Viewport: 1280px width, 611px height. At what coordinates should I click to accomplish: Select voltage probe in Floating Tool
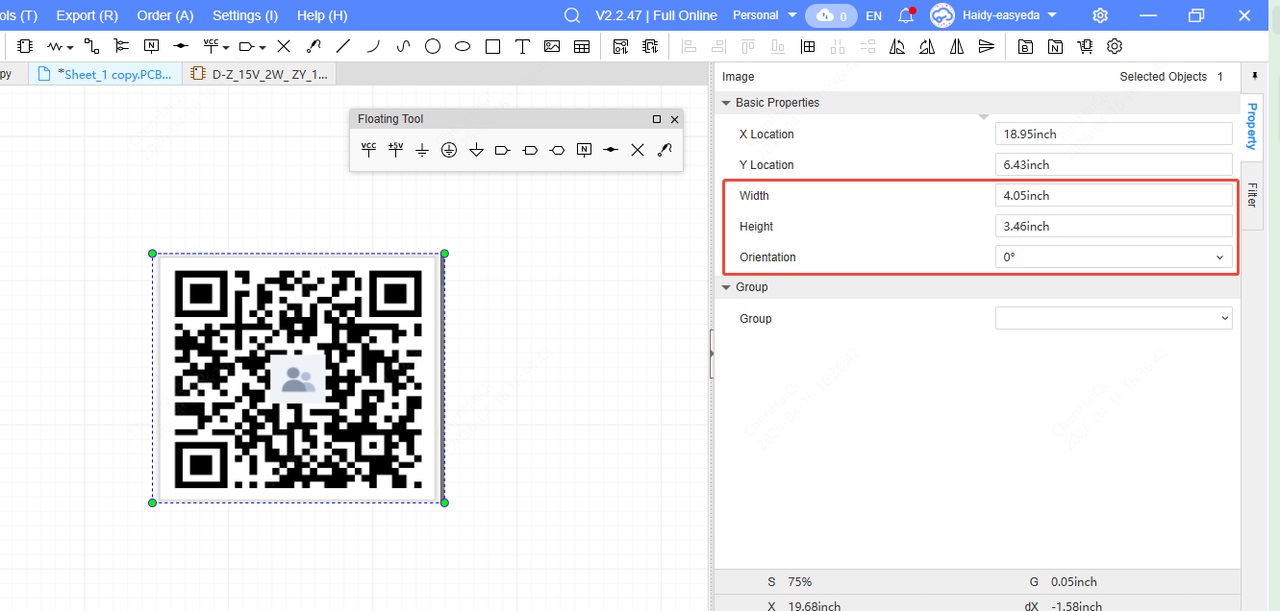664,150
